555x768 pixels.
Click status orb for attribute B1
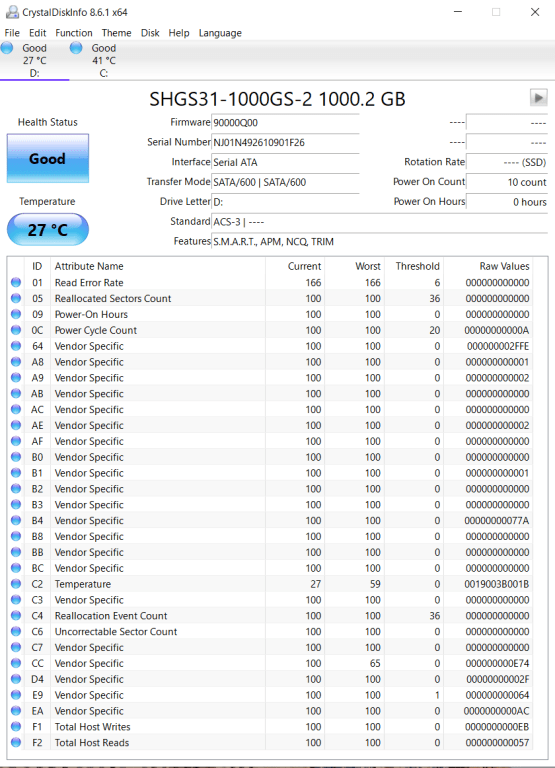pyautogui.click(x=16, y=473)
